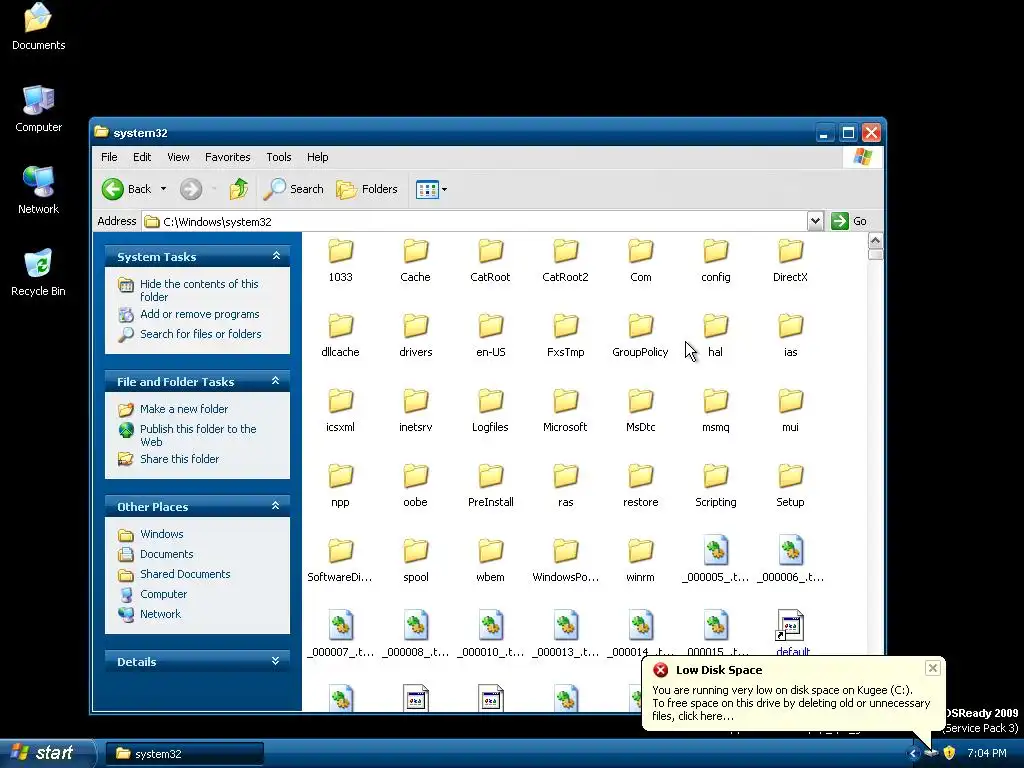Go up one folder level
The height and width of the screenshot is (768, 1024).
(238, 189)
